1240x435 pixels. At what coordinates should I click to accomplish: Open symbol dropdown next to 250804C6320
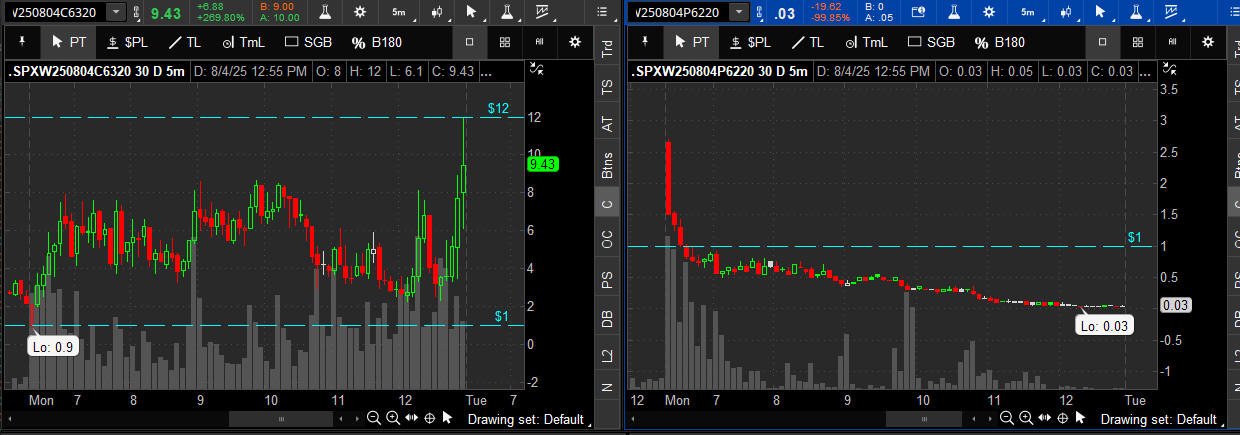pyautogui.click(x=116, y=12)
